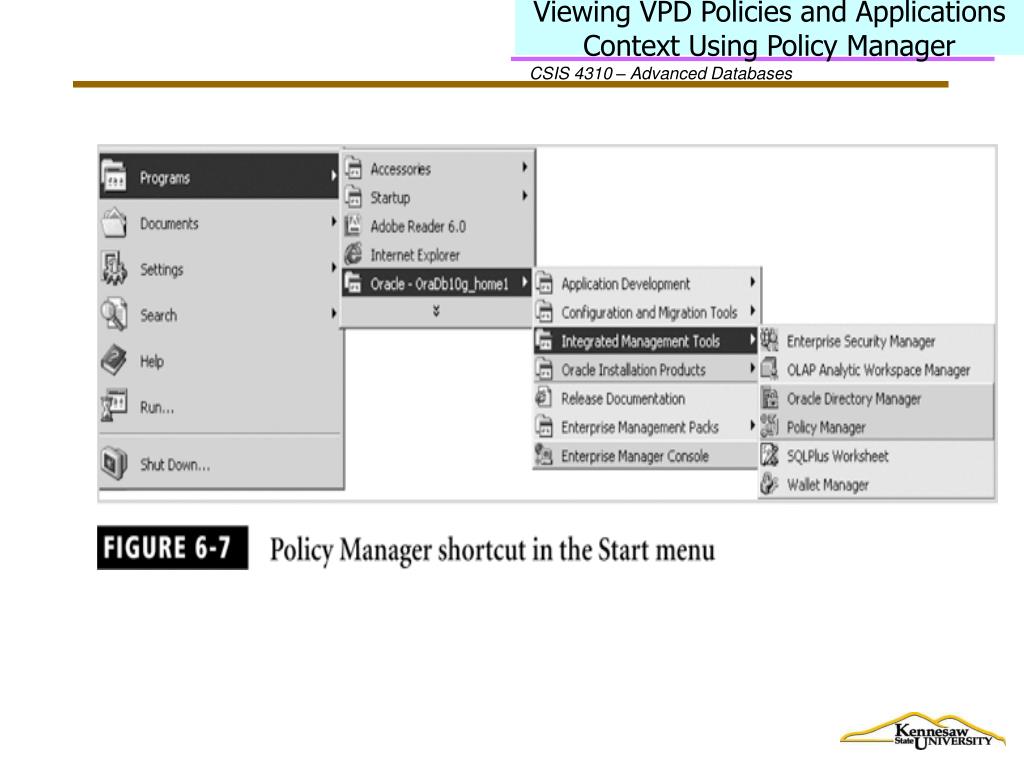Screen dimensions: 1024x768
Task: Select Settings in the Start menu
Action: 219,269
